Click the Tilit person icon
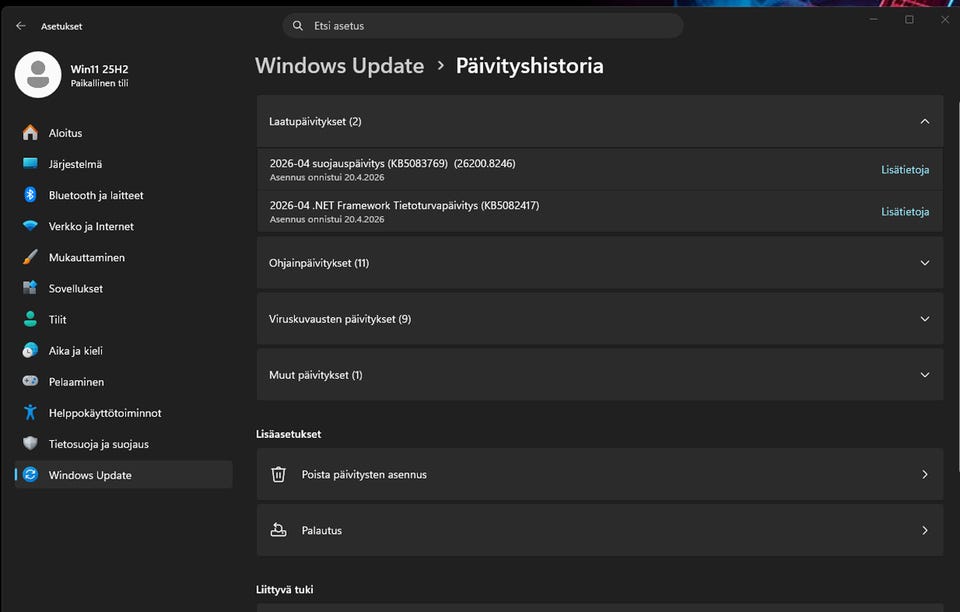Viewport: 960px width, 612px height. pos(30,319)
